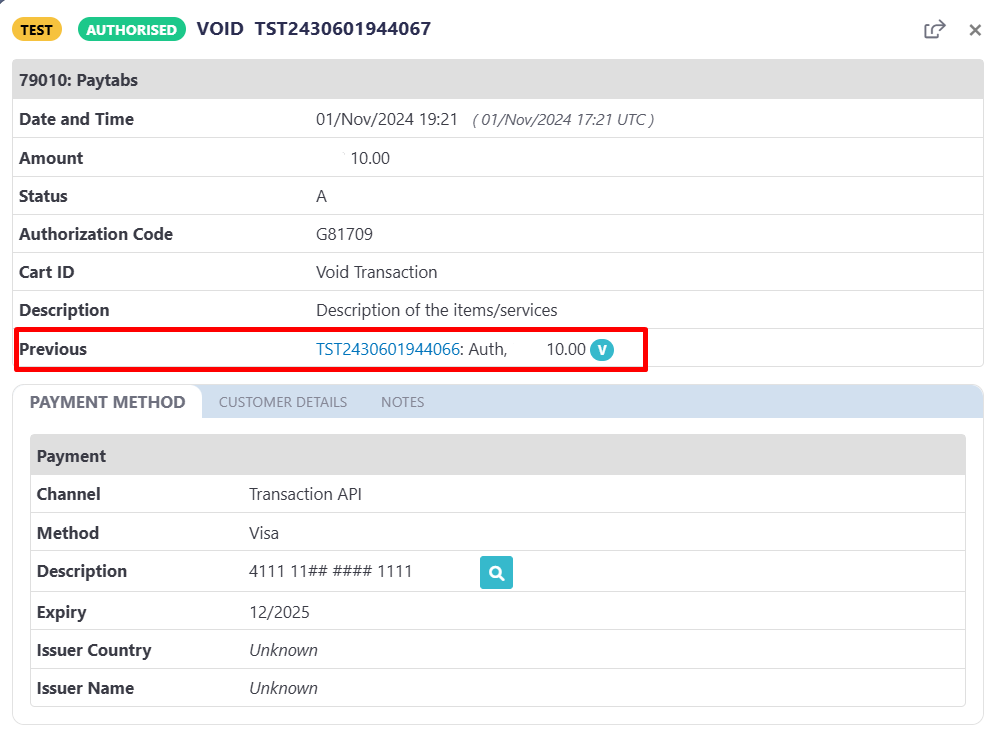The height and width of the screenshot is (735, 991).
Task: Click the Channel value 'Transaction API'
Action: (305, 494)
